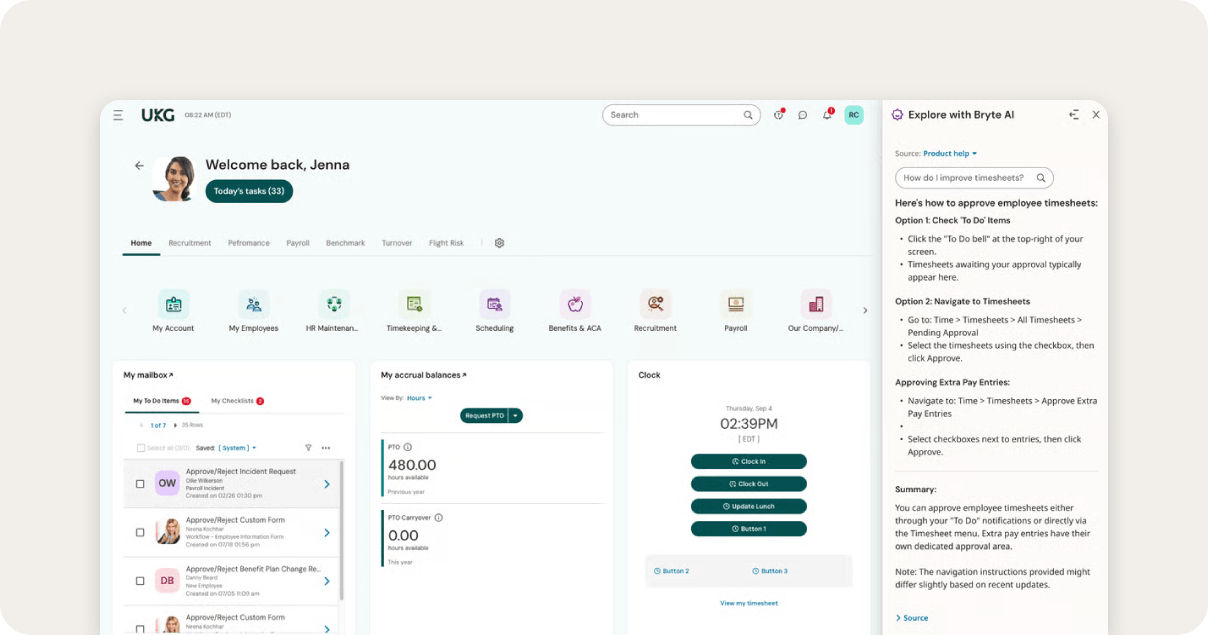Click the Request PTO button

[484, 415]
